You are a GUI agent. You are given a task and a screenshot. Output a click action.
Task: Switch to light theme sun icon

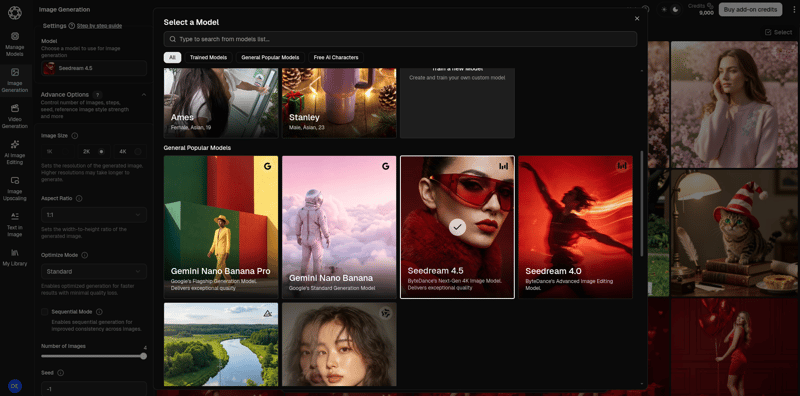[x=664, y=9]
